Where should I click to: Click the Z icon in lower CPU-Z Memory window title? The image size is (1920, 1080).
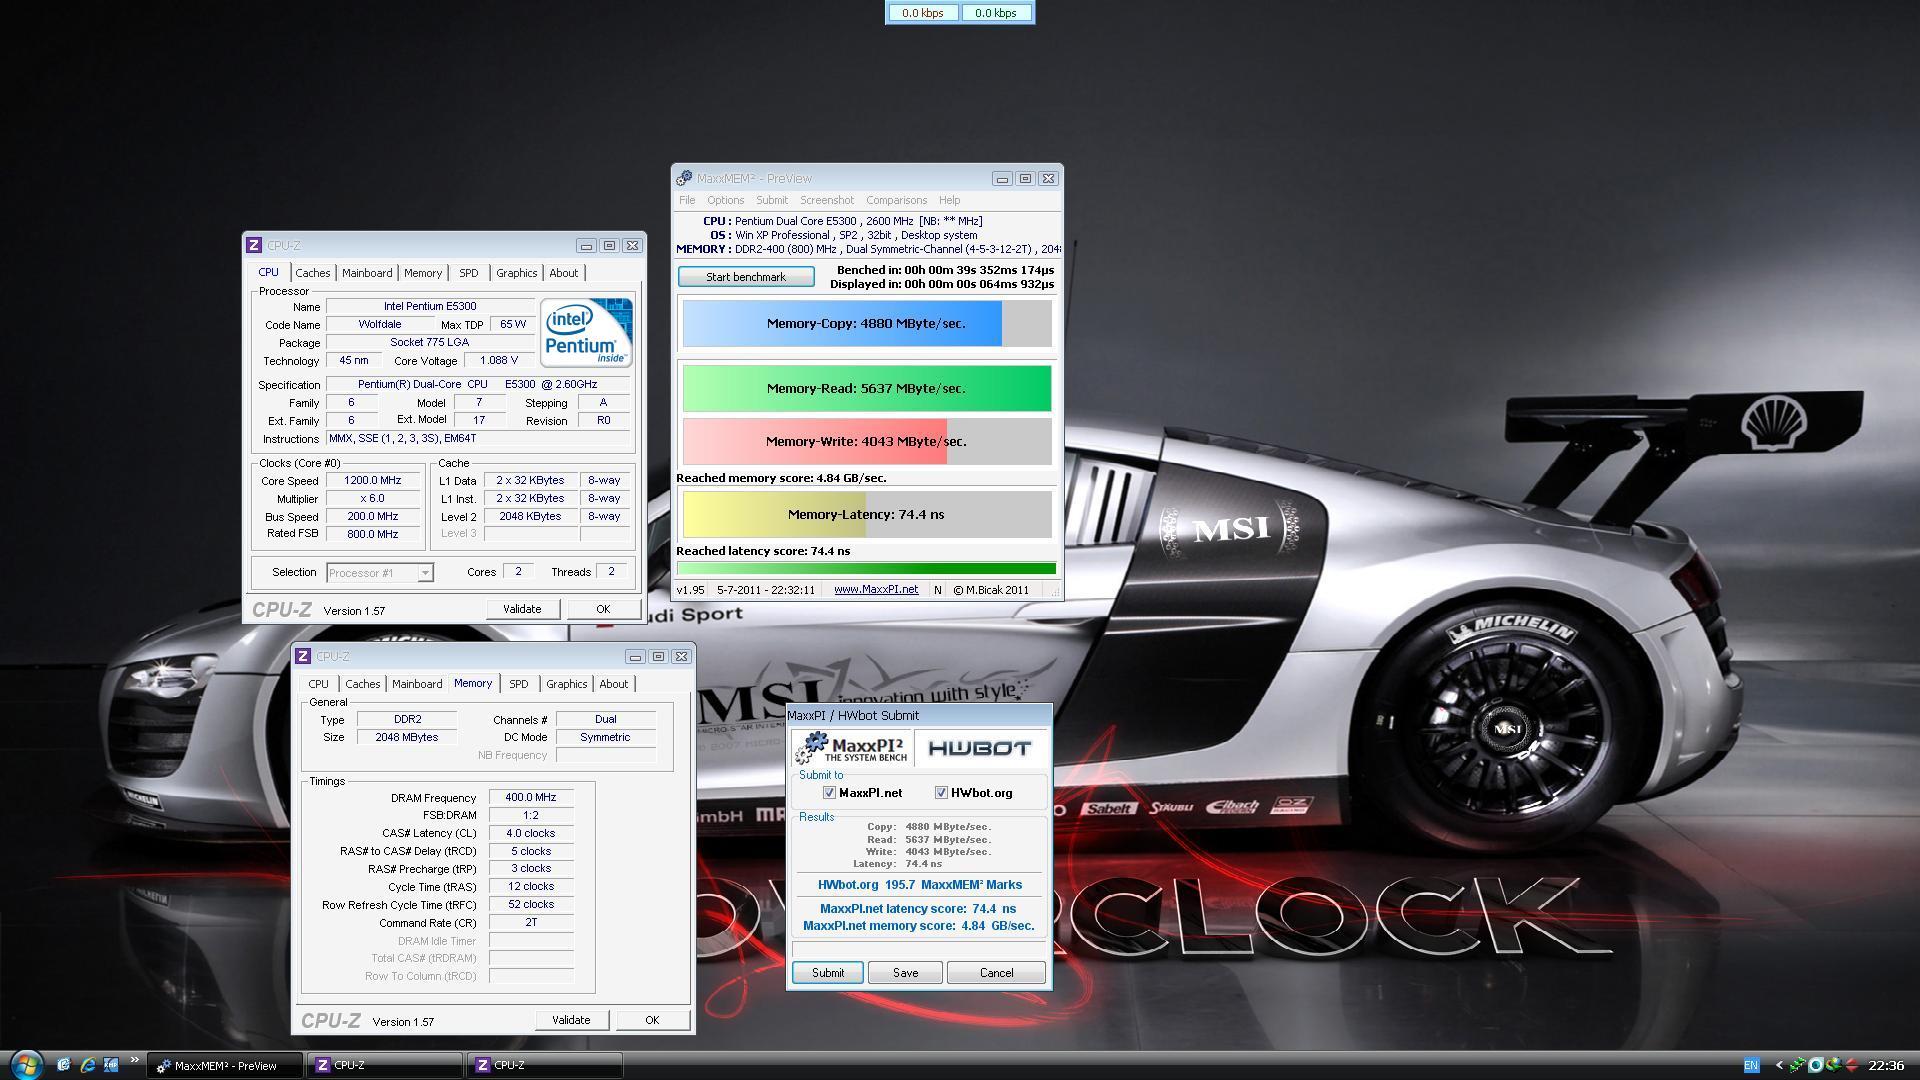tap(303, 656)
